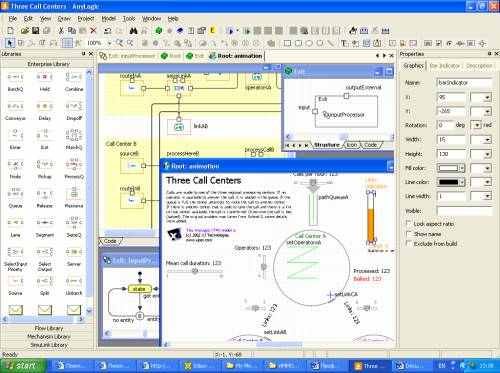Viewport: 500px width, 373px height.
Task: Click the Save icon in the toolbar
Action: 35,31
